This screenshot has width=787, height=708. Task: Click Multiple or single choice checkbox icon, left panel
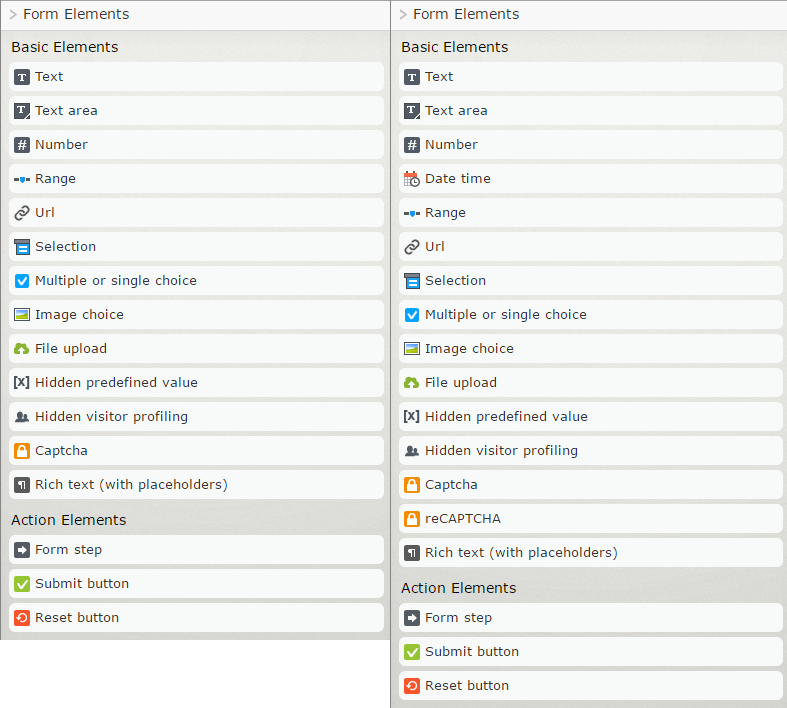22,281
